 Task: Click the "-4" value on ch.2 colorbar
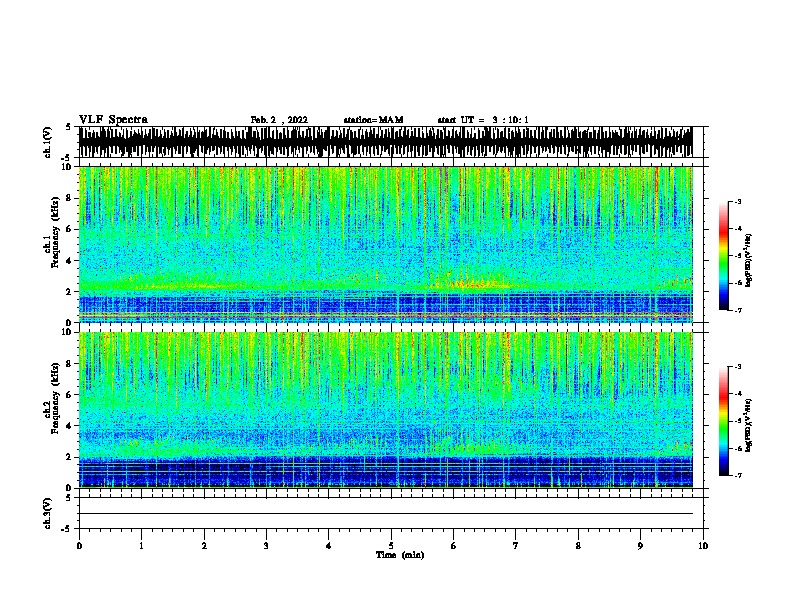[737, 394]
